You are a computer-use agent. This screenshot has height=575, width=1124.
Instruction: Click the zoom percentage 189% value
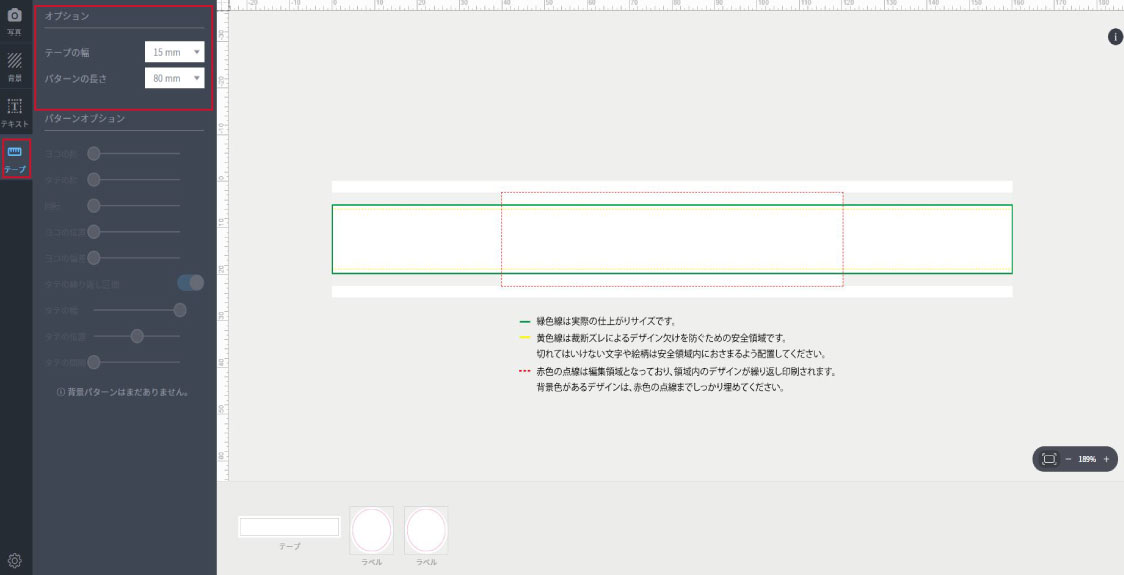[1087, 459]
